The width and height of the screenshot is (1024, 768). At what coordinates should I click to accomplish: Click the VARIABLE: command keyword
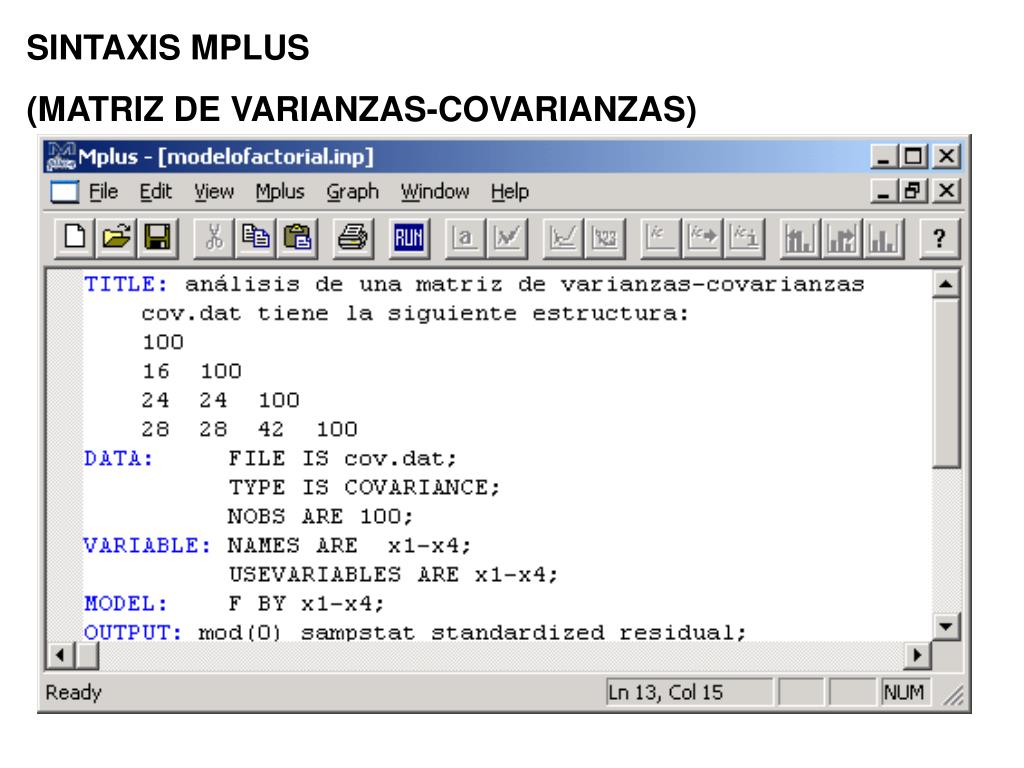tap(148, 545)
